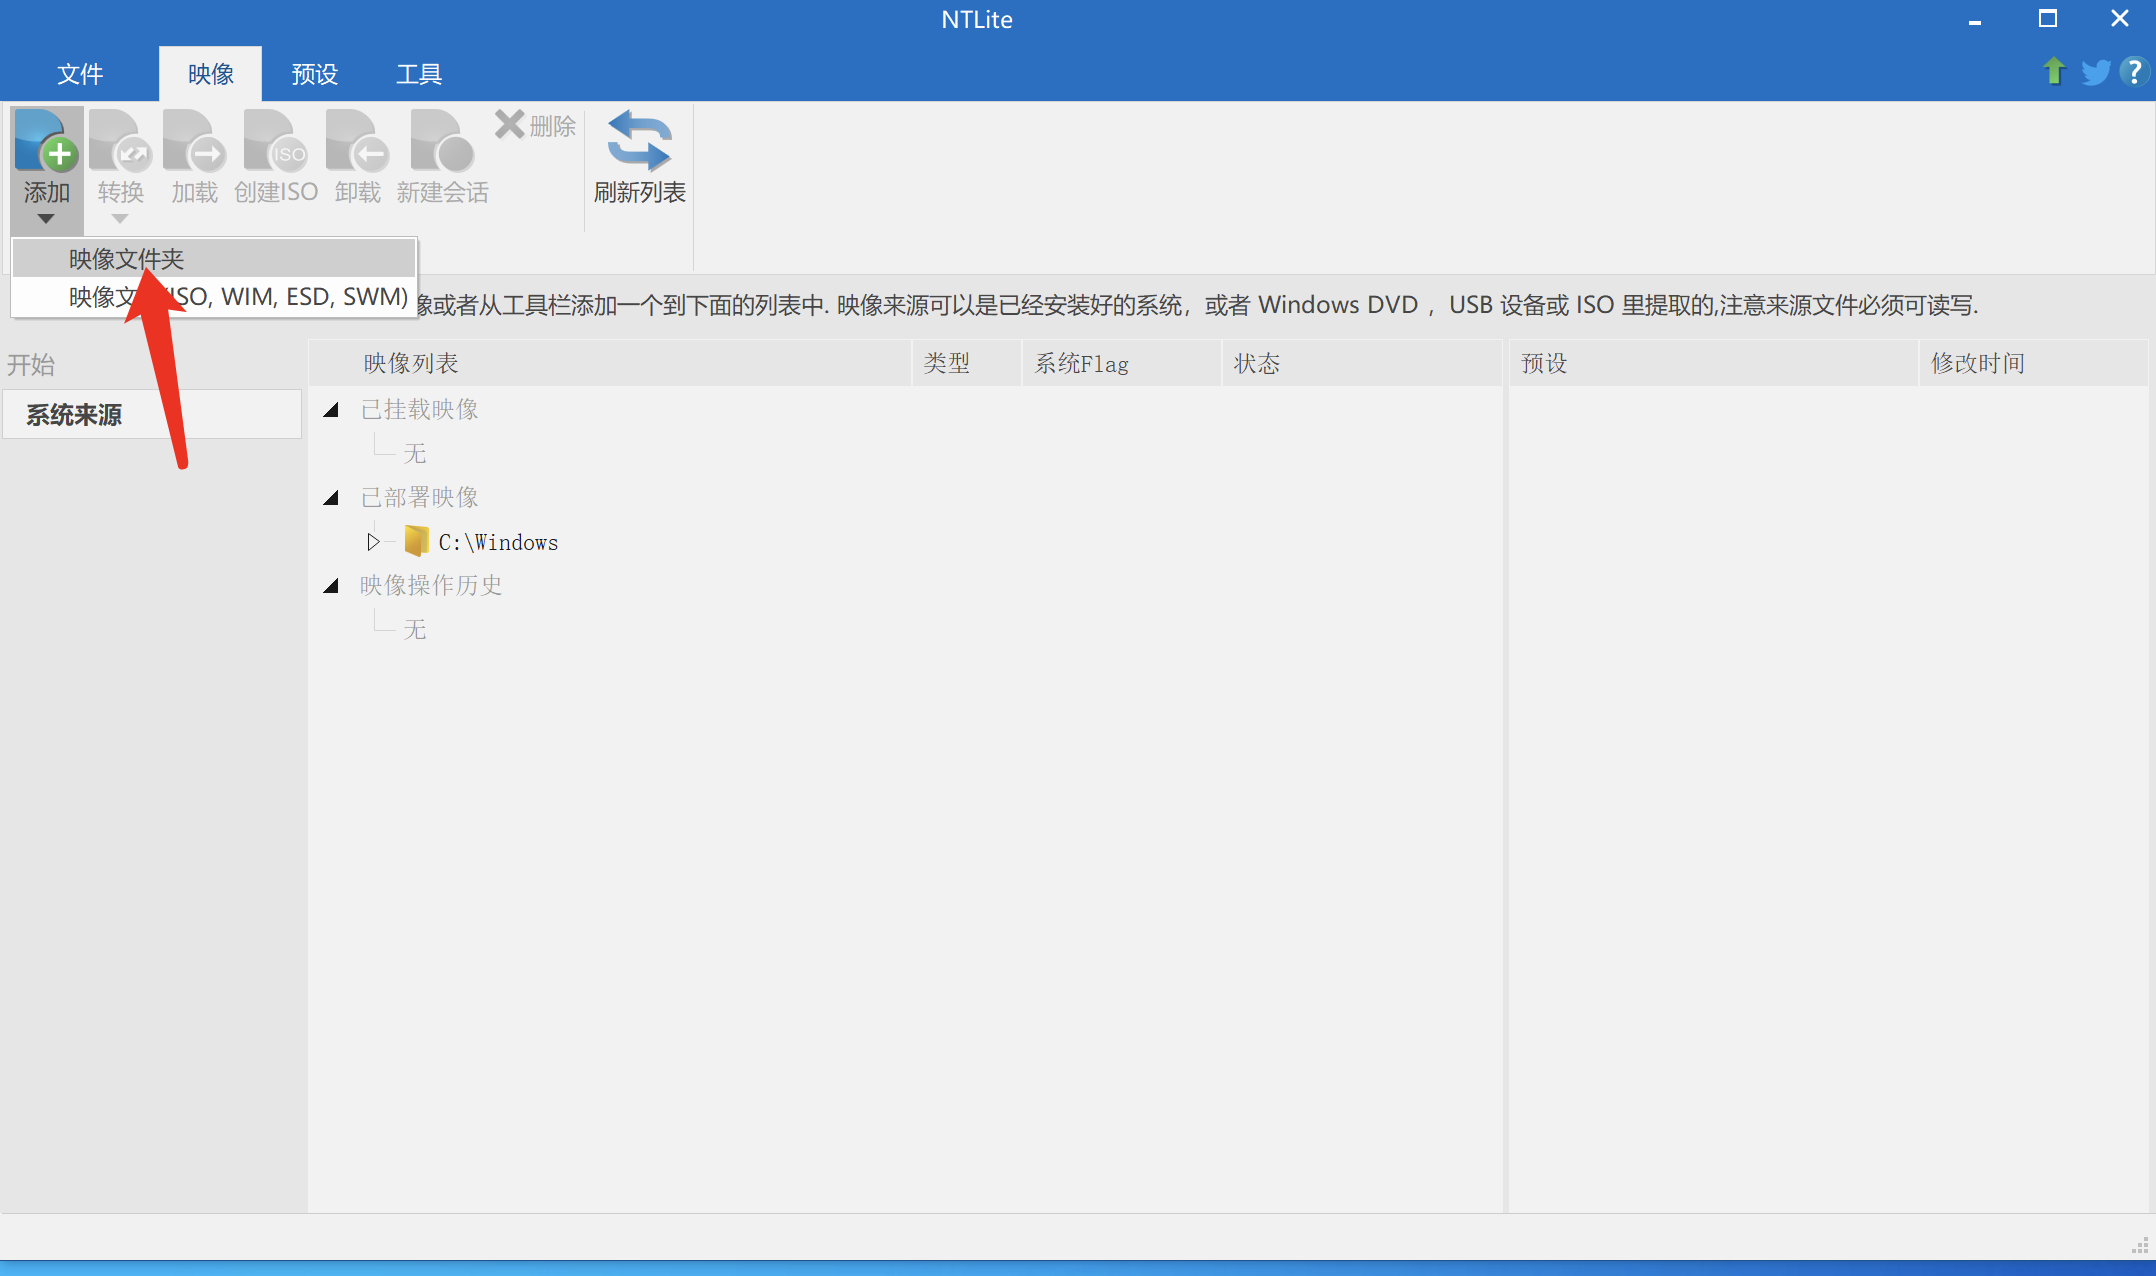This screenshot has height=1276, width=2156.
Task: Collapse the deployed images group
Action: point(332,498)
